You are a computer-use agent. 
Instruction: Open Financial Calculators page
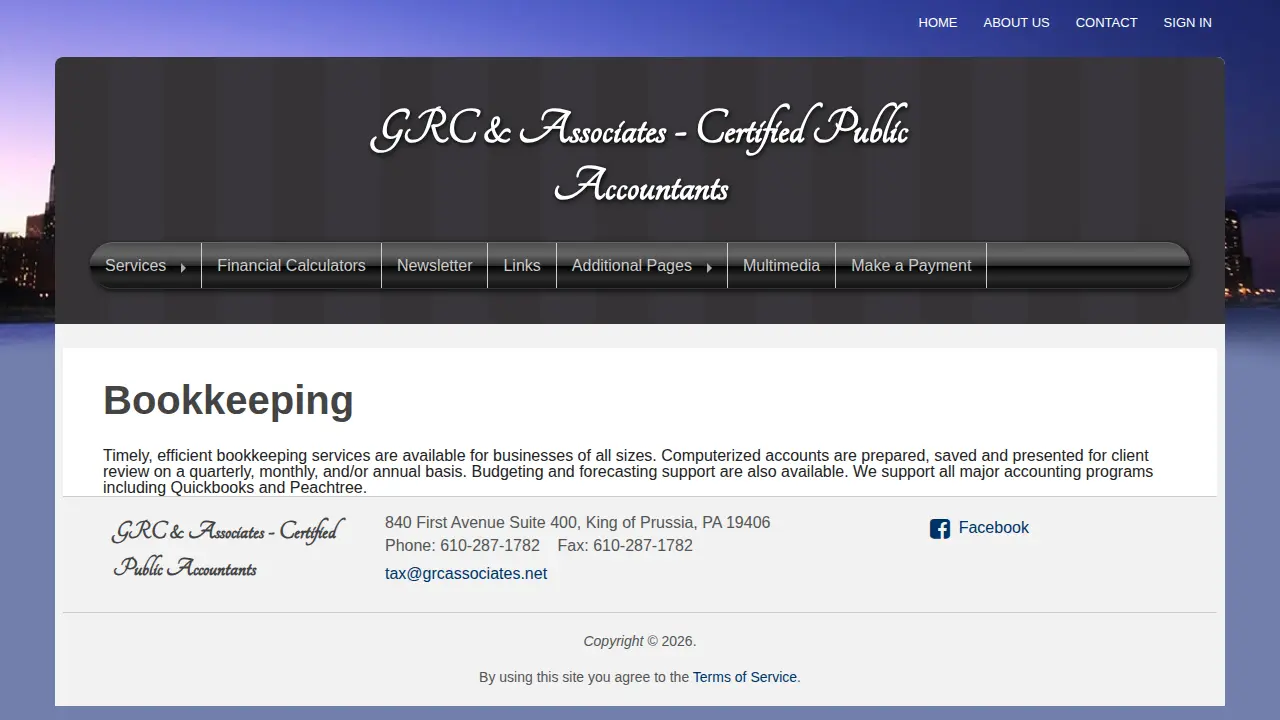[x=291, y=265]
